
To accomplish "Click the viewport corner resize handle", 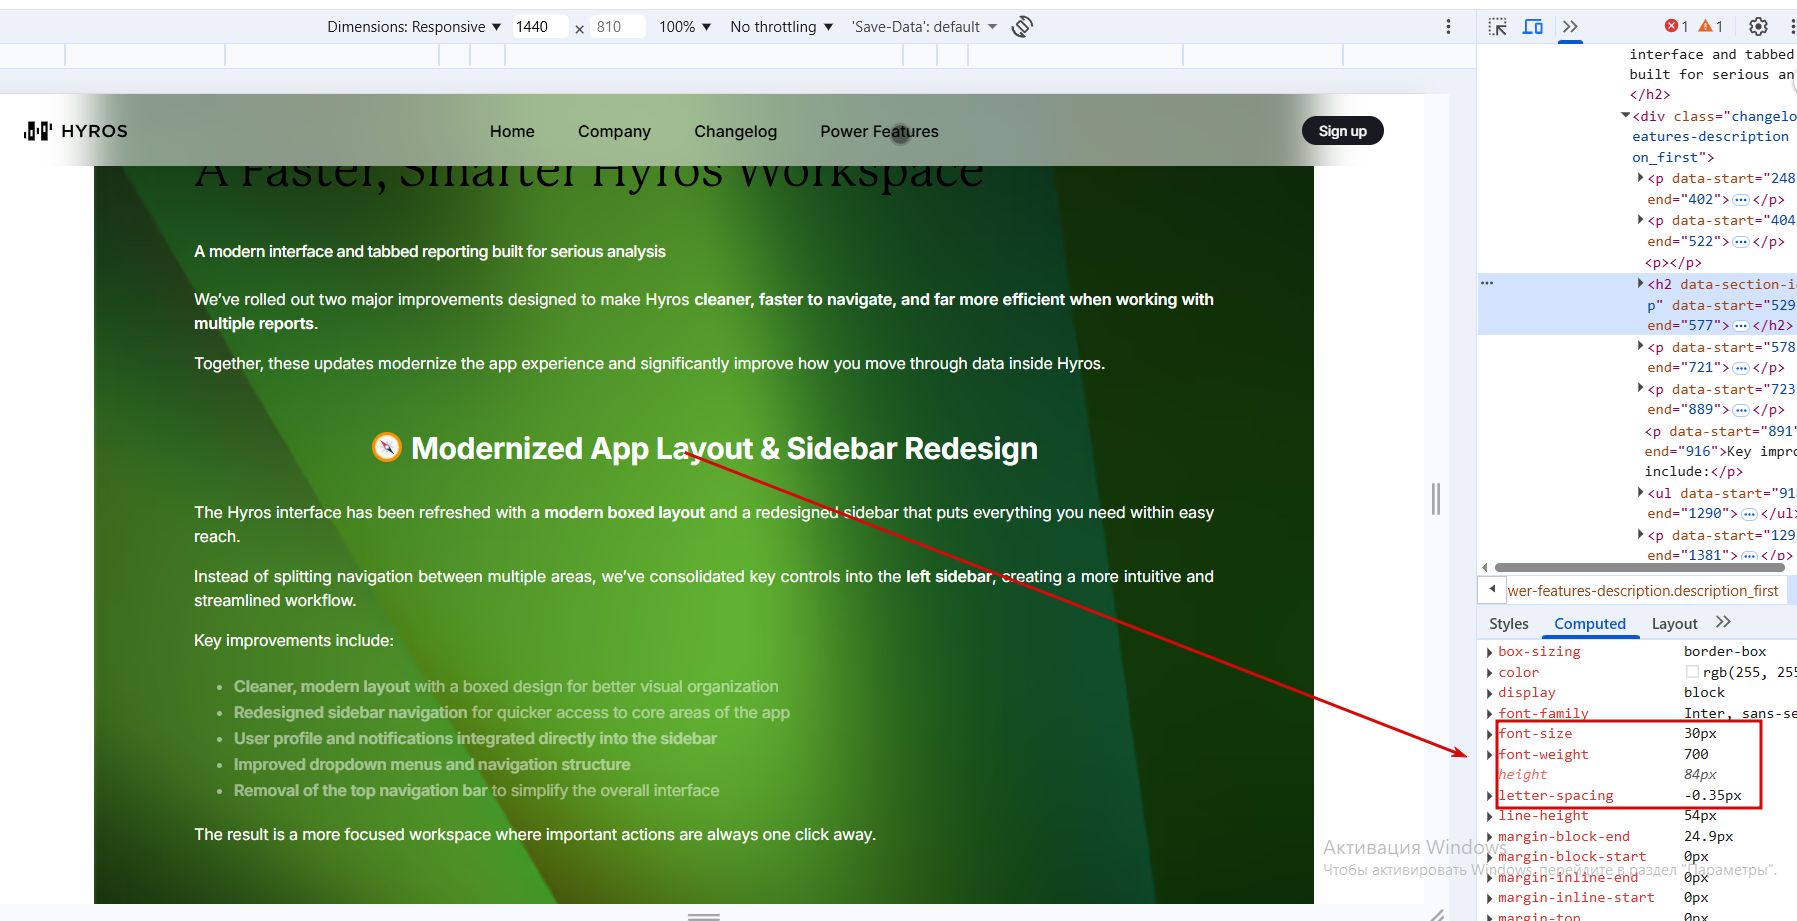I will (1437, 914).
